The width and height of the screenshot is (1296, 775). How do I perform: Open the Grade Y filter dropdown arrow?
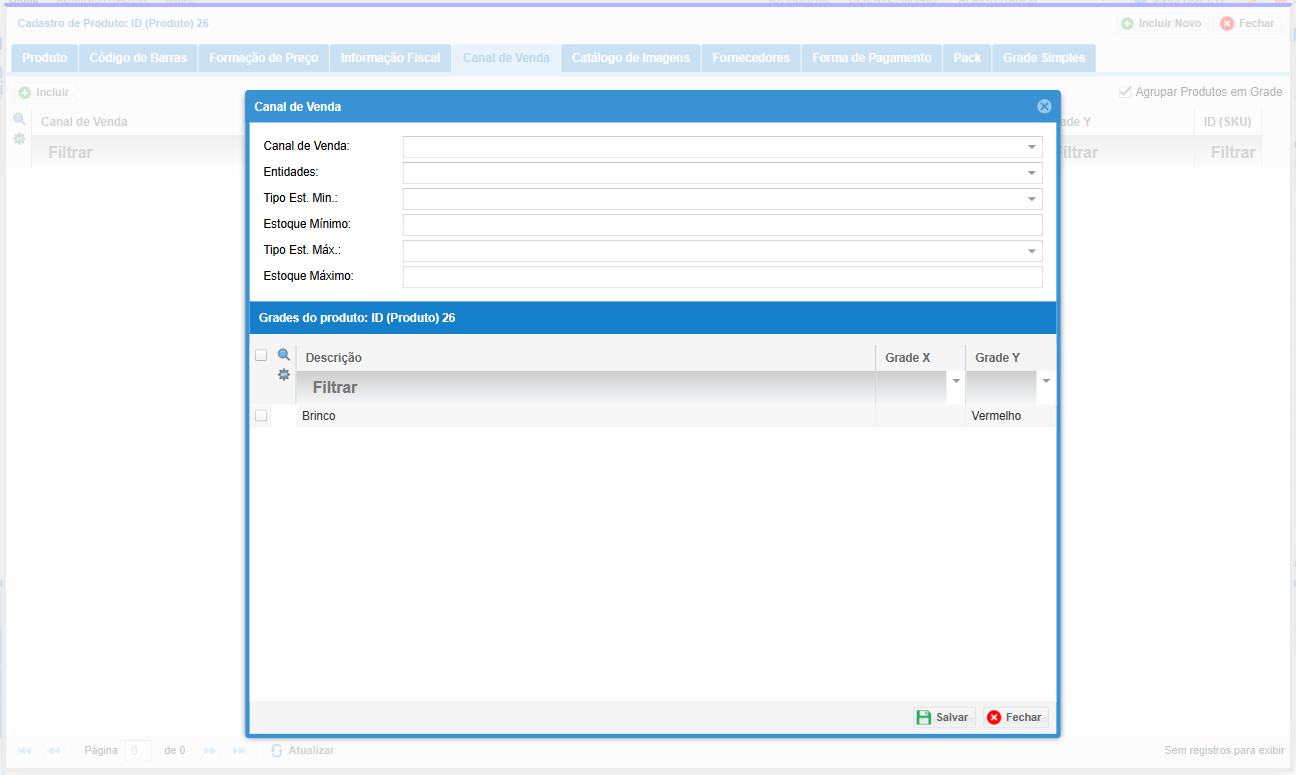[x=1046, y=381]
